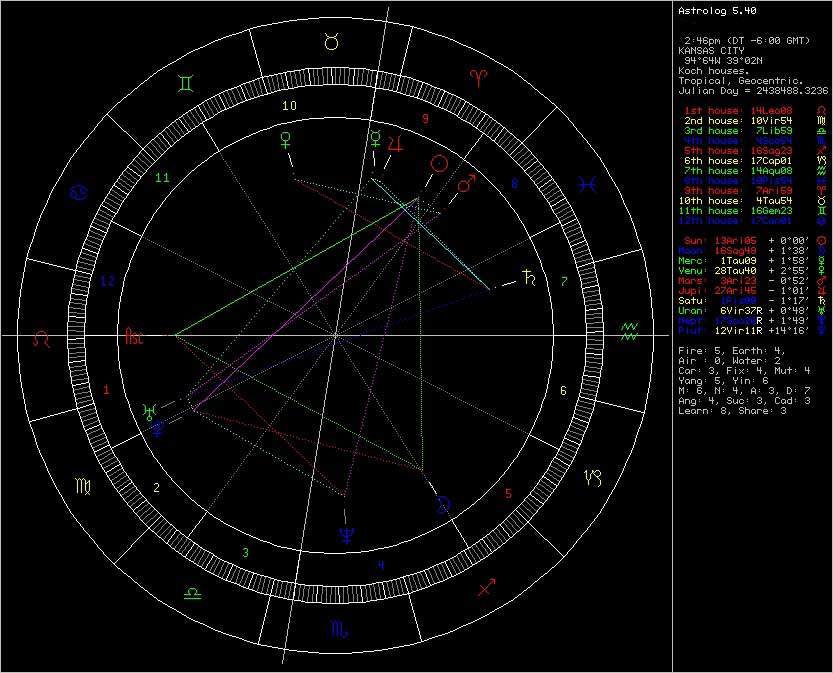Select the Uranus glyph in the chart wheel

tap(149, 410)
